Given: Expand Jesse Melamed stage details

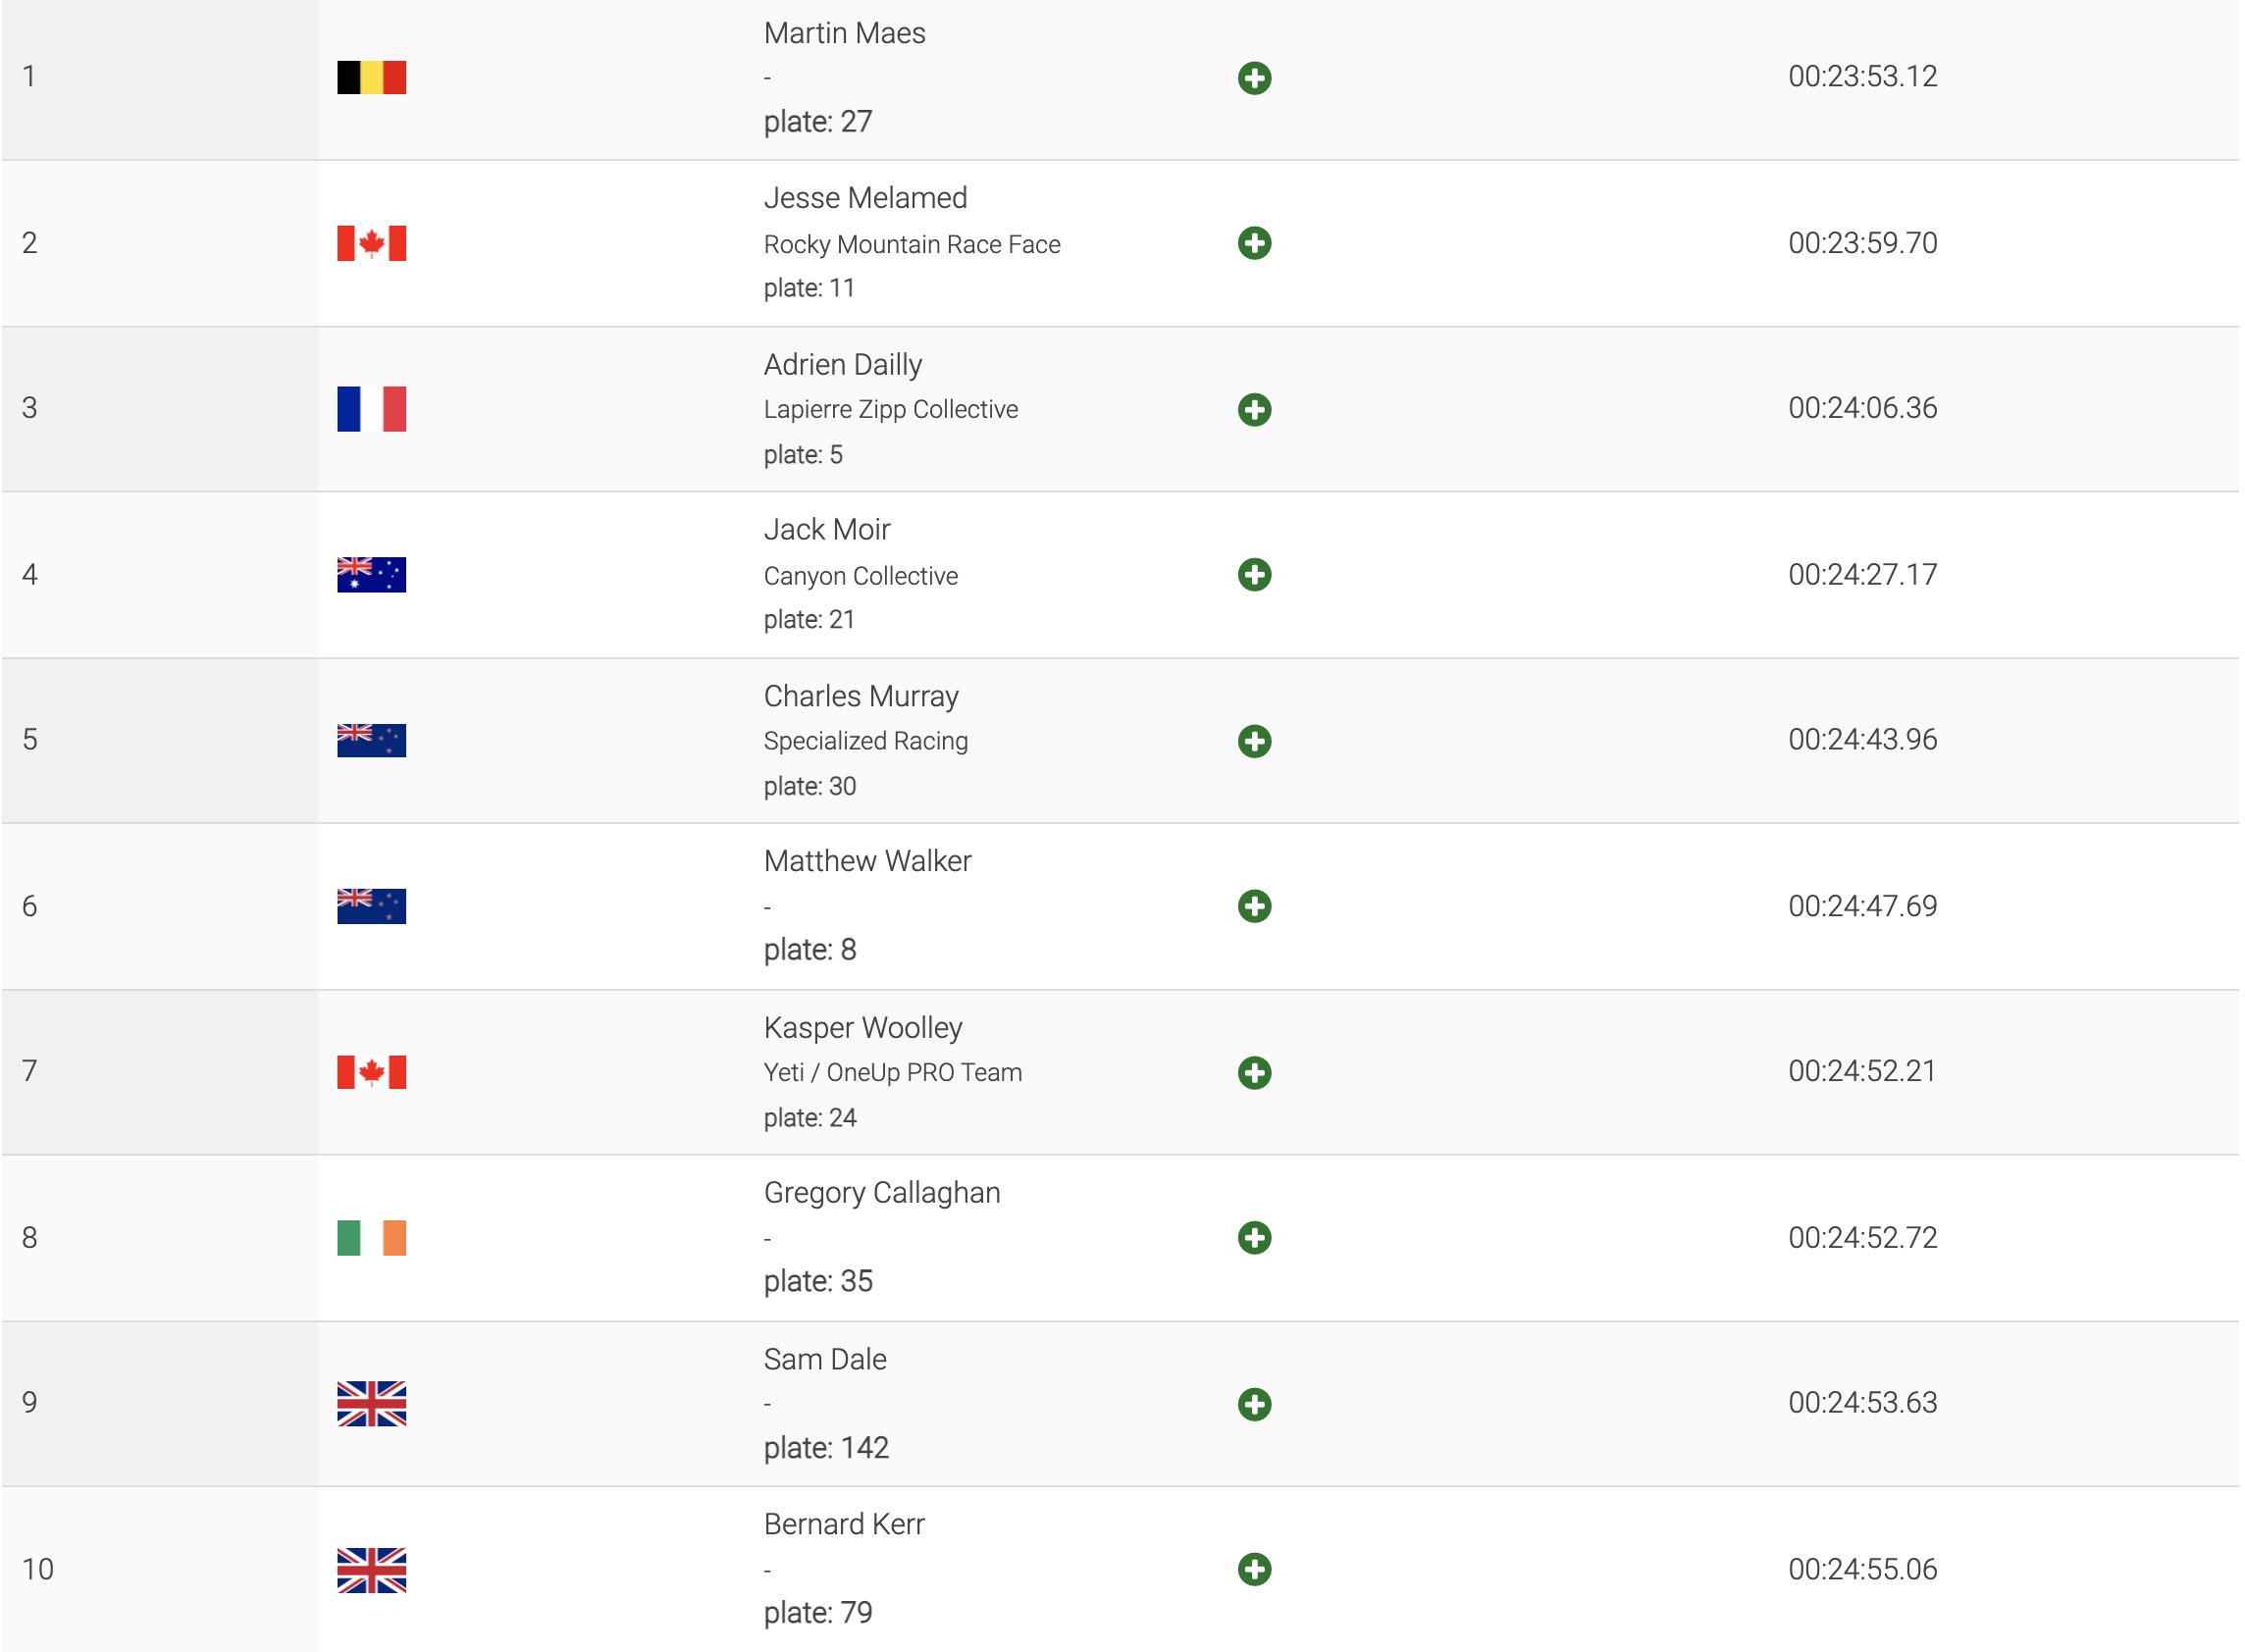Looking at the screenshot, I should tap(1254, 243).
